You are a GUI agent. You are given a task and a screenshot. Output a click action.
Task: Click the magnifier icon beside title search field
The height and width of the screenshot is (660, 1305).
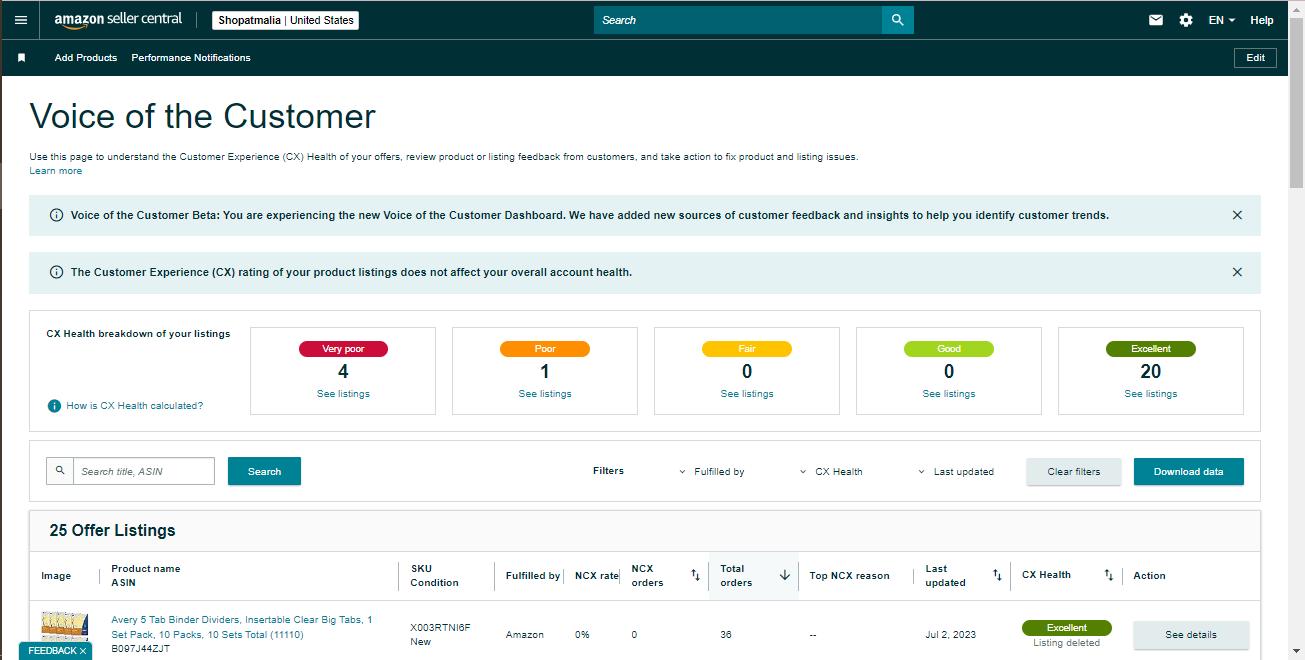(x=60, y=471)
